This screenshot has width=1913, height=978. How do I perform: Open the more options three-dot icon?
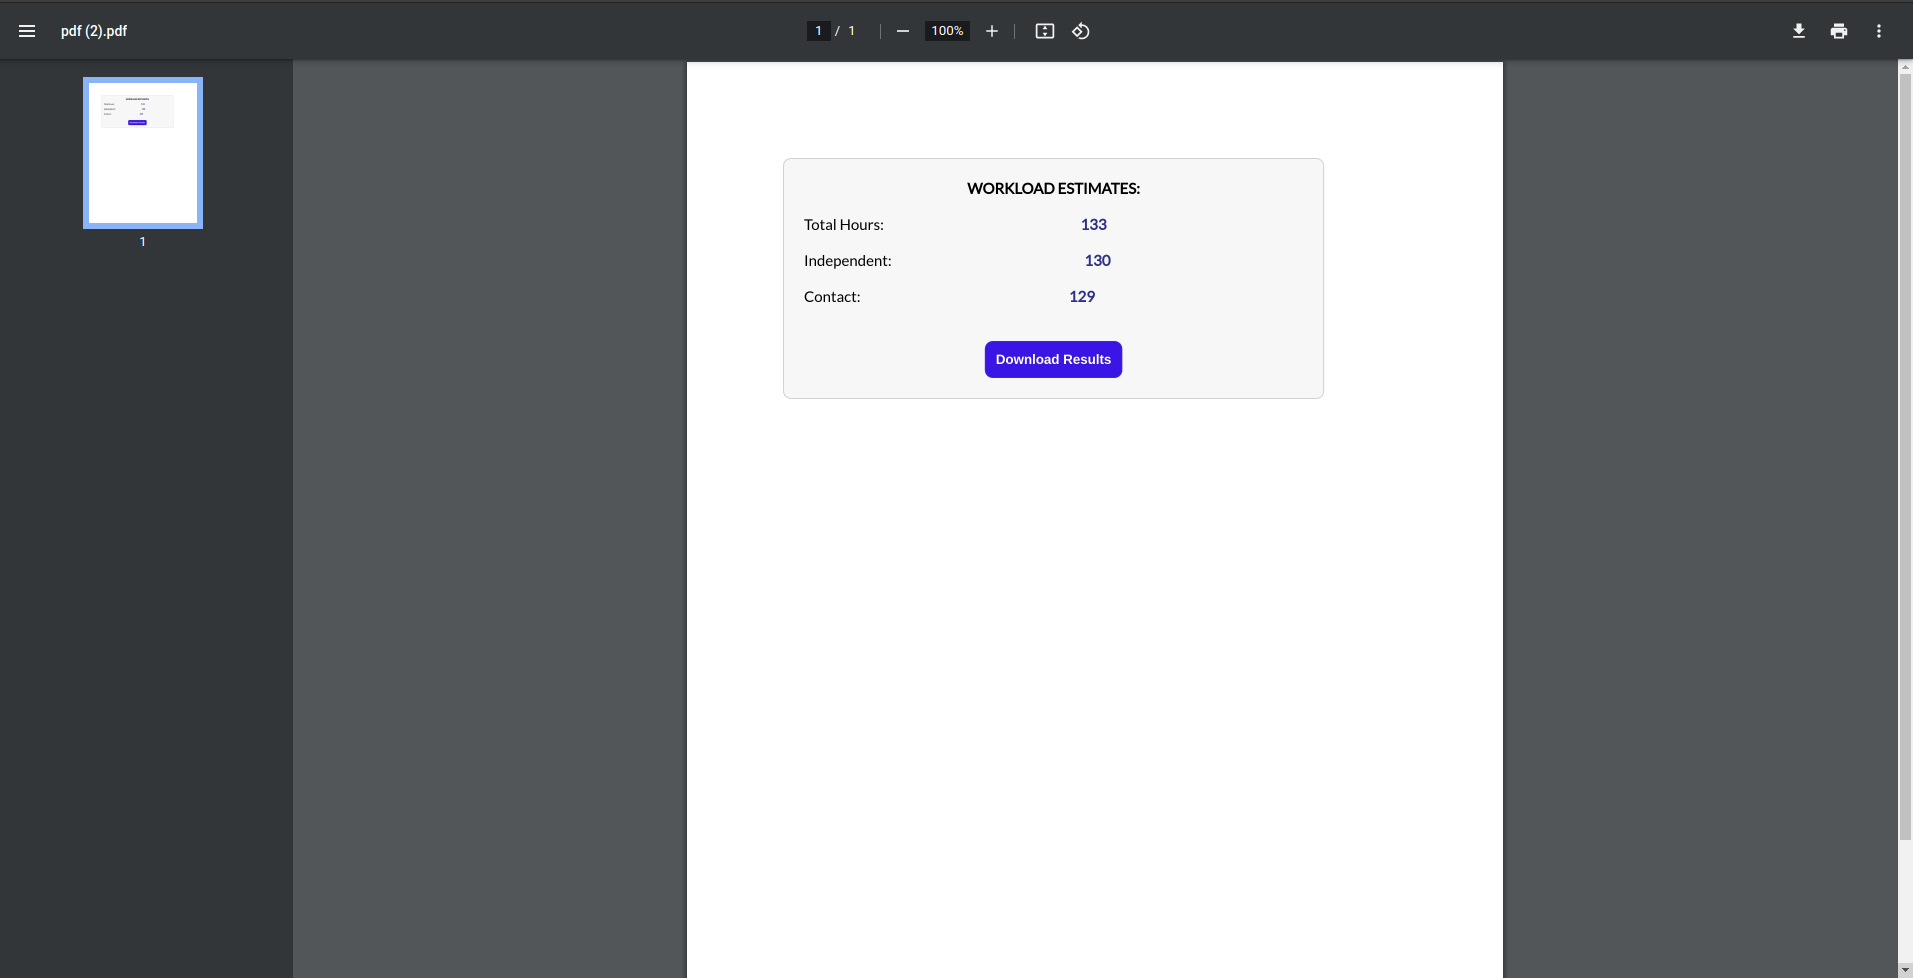click(1879, 31)
